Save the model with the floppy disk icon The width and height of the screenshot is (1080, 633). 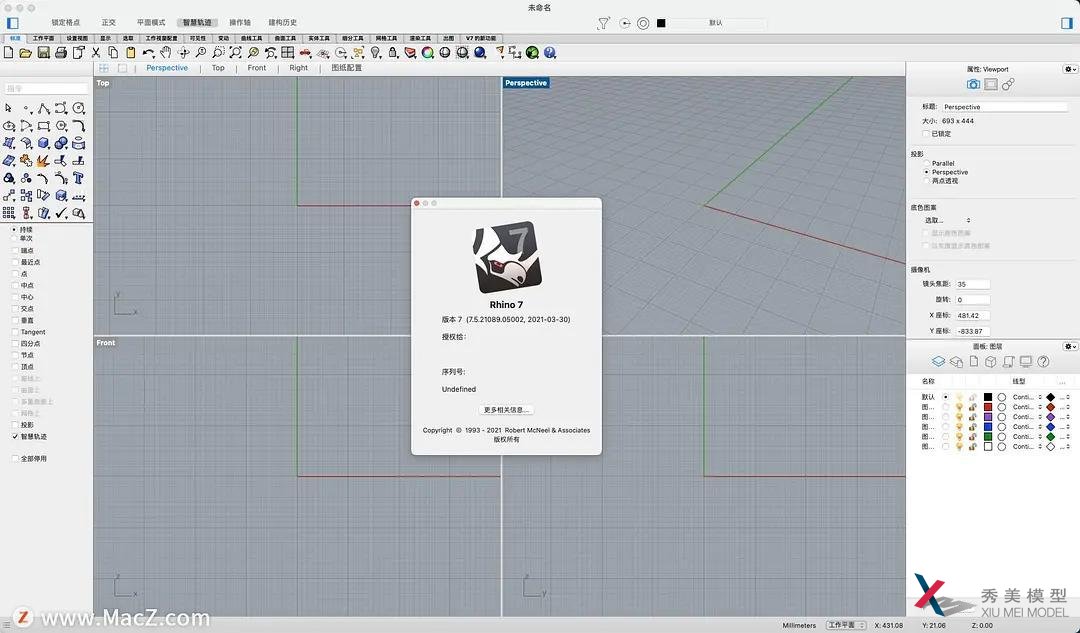tap(43, 52)
